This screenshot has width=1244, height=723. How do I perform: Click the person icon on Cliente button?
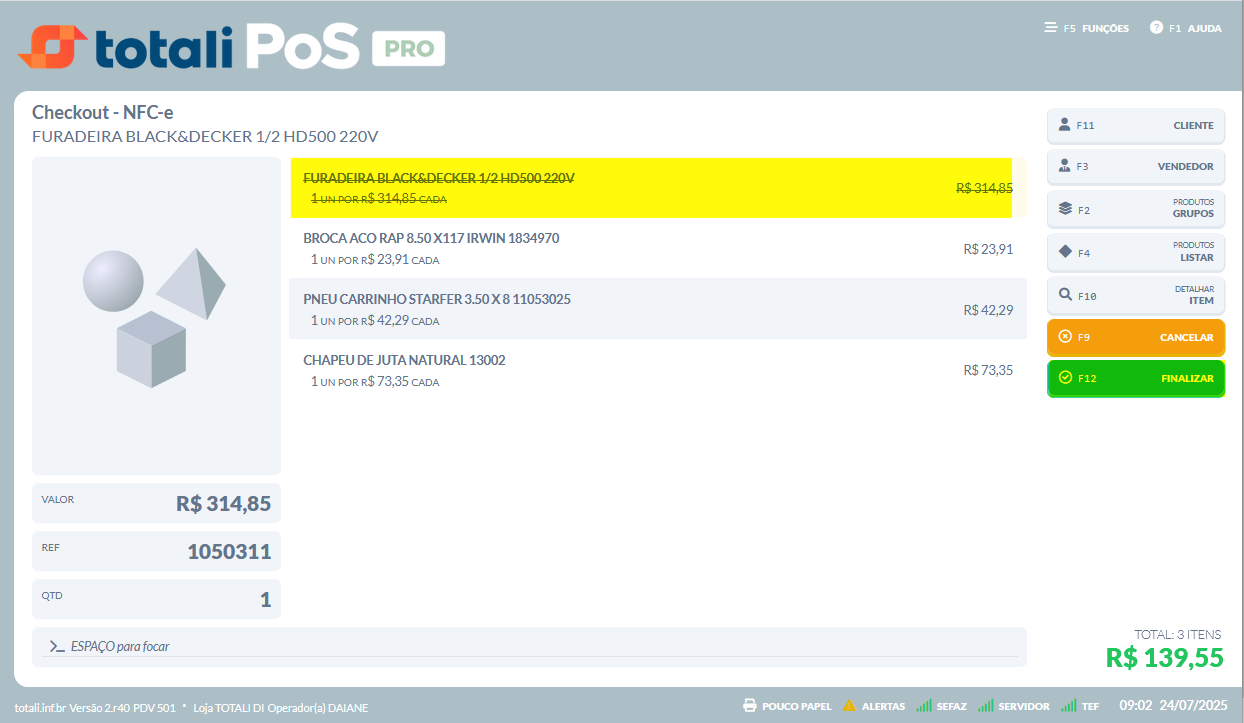(1064, 126)
